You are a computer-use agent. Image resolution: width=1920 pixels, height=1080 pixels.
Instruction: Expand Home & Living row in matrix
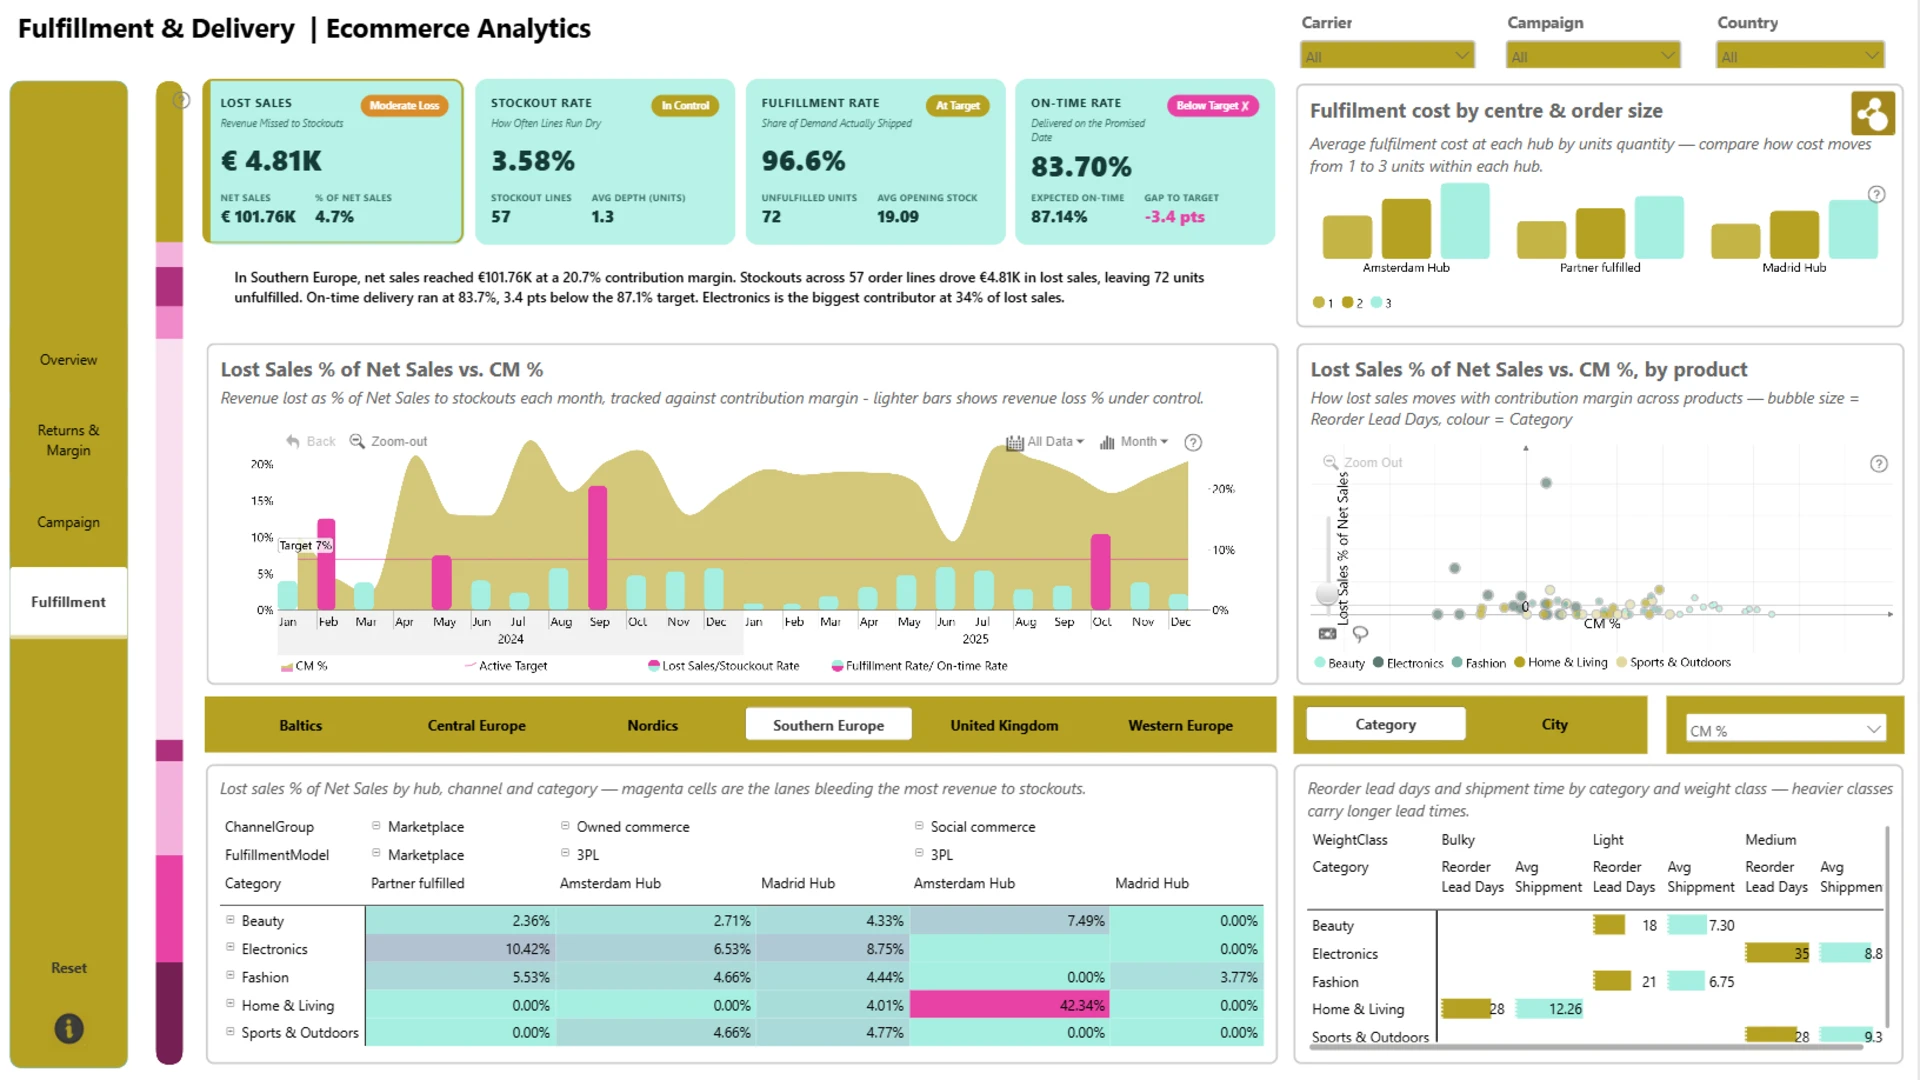click(x=230, y=1003)
